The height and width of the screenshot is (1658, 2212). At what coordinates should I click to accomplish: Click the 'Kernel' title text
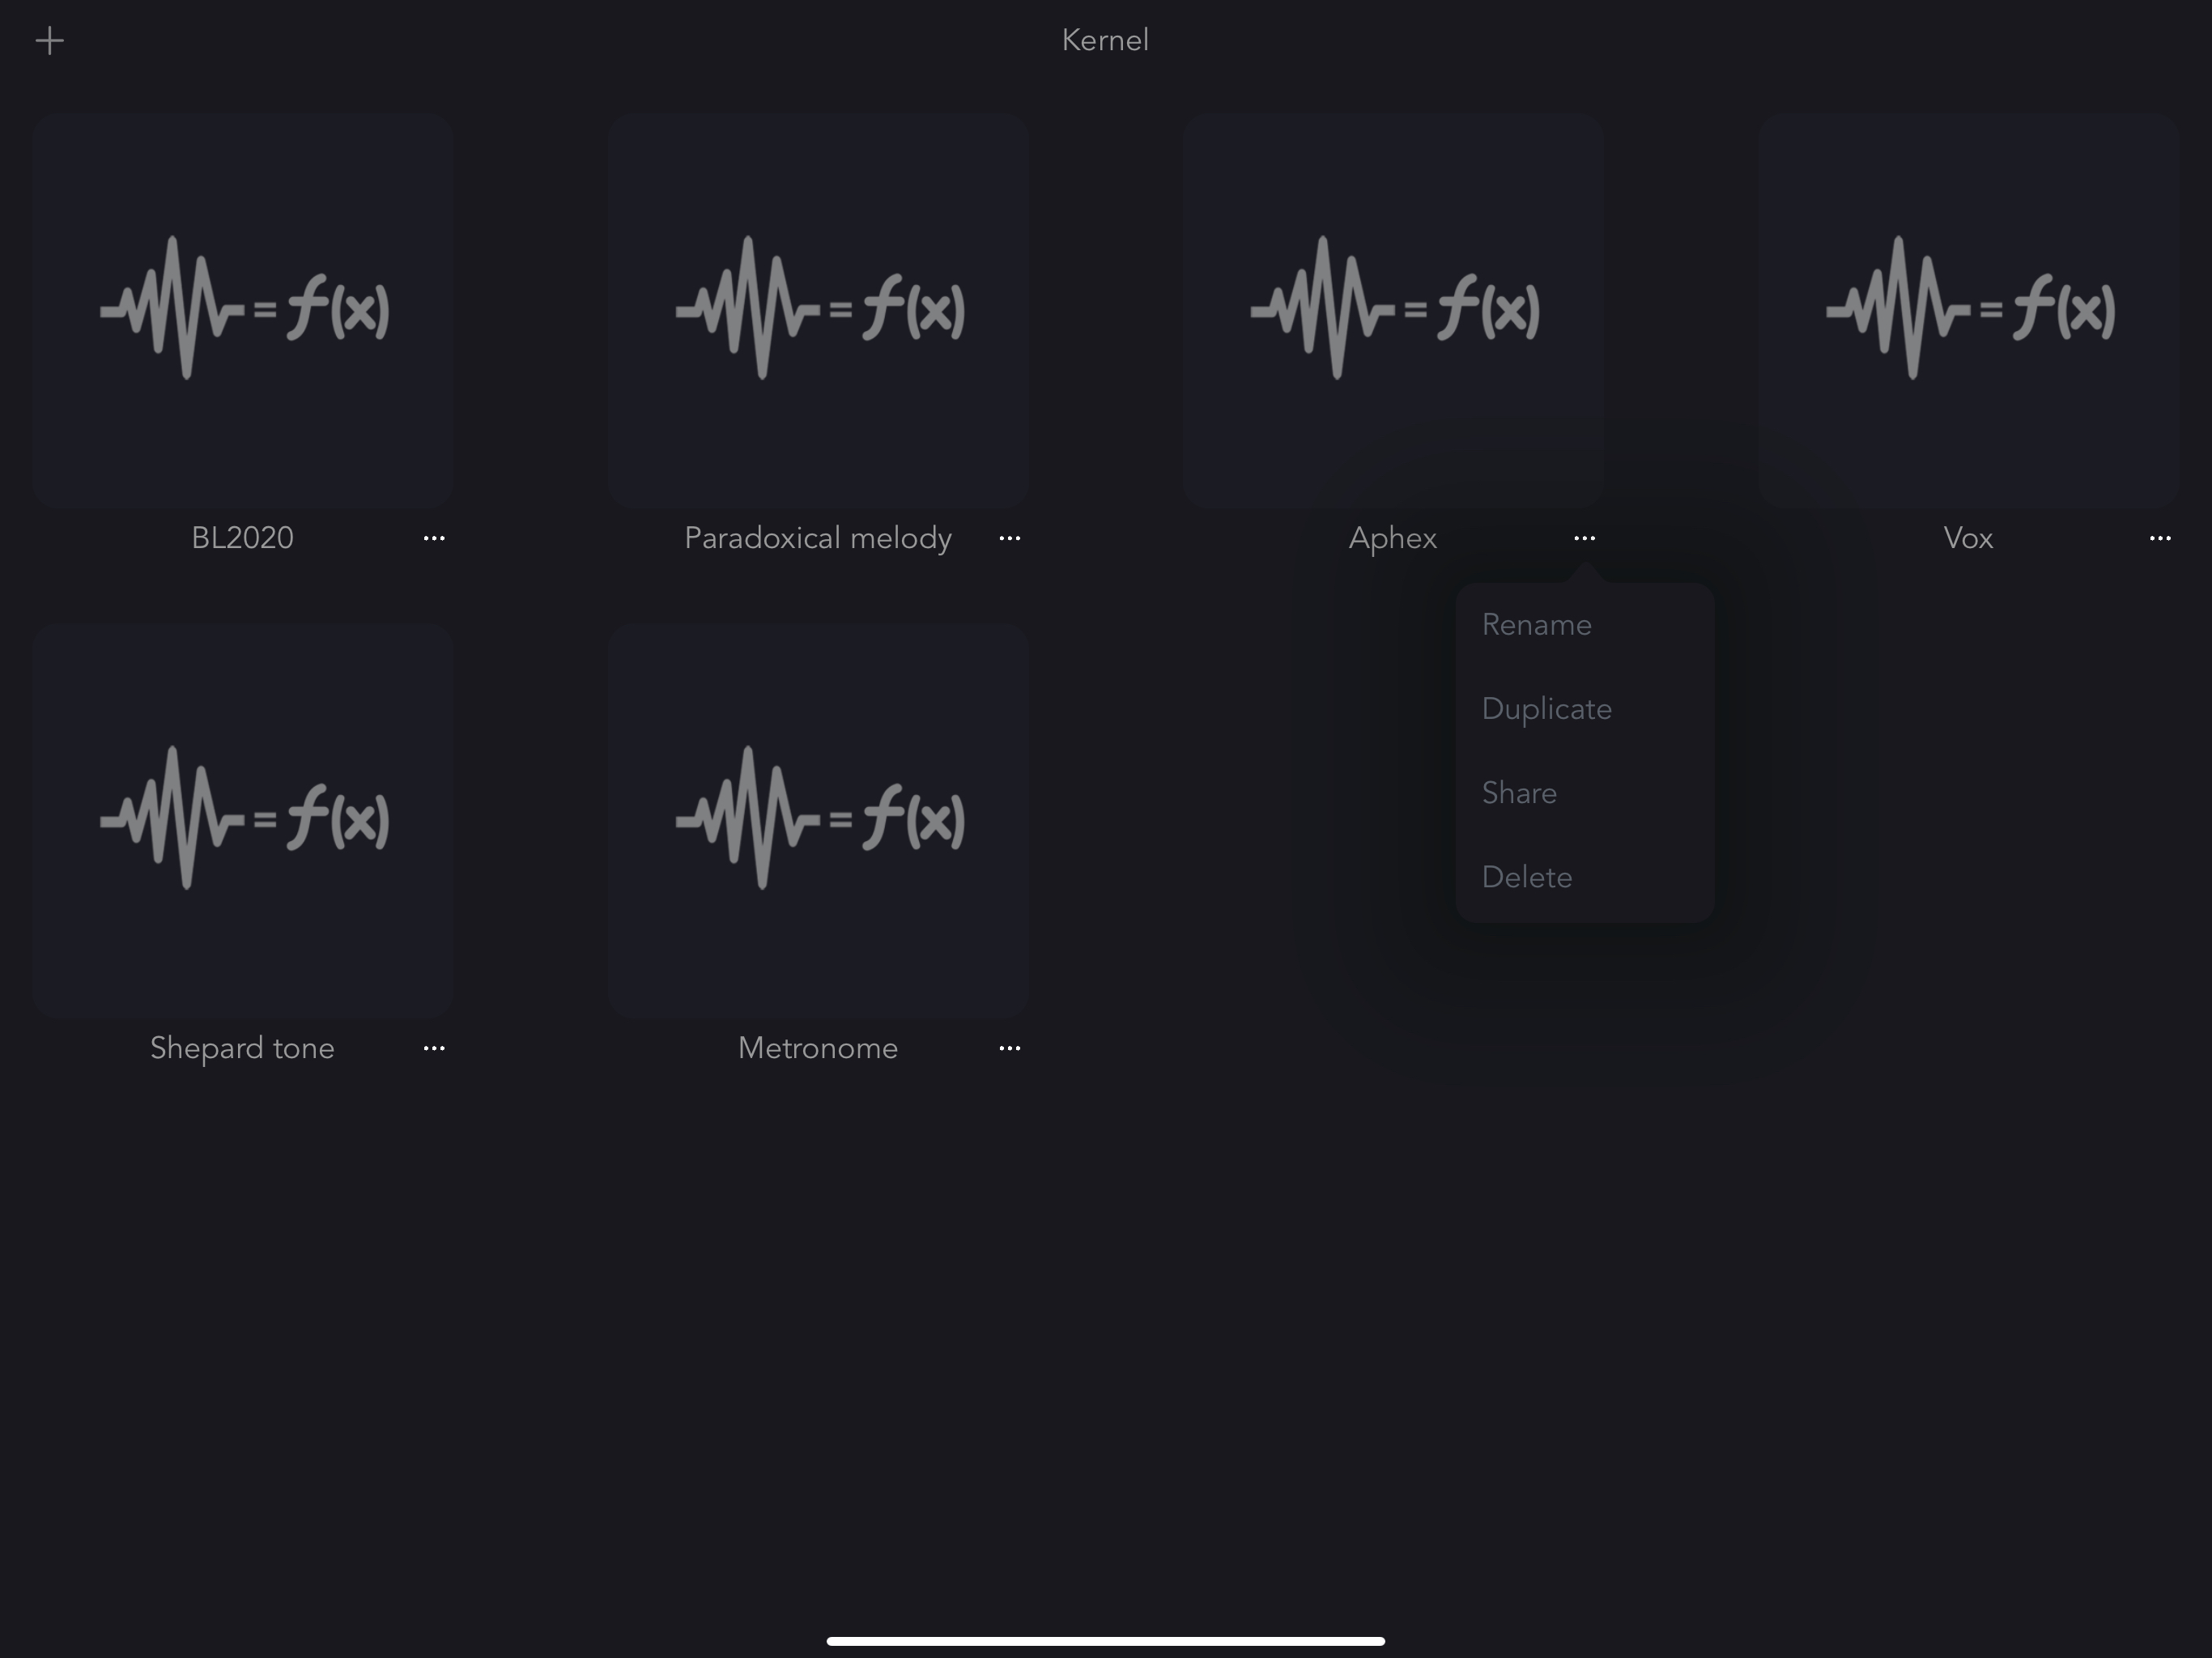[x=1105, y=40]
